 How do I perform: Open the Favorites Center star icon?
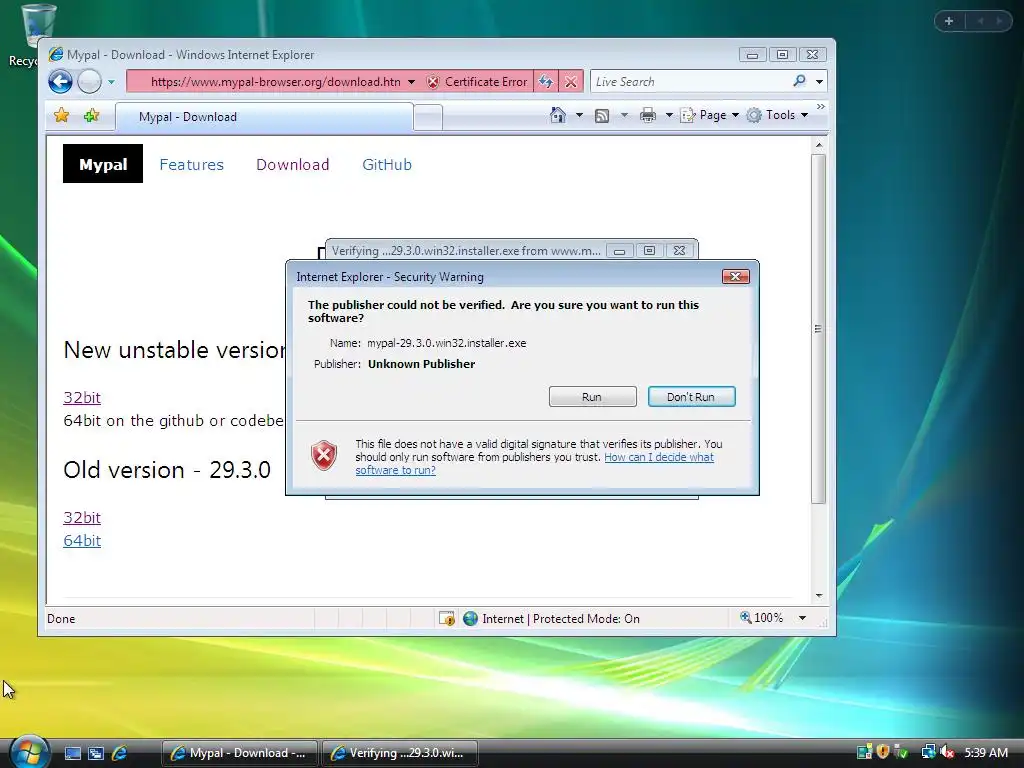pos(61,116)
